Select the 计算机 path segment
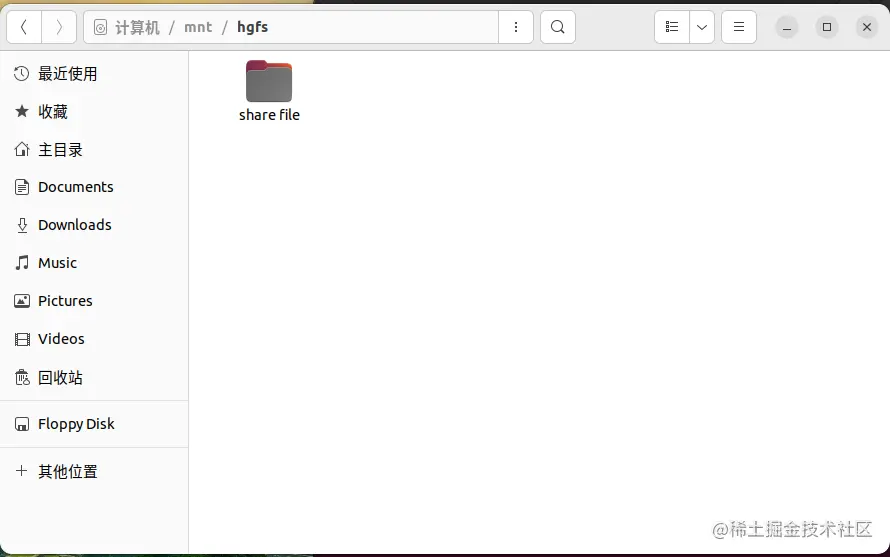Viewport: 890px width, 557px height. coord(137,27)
